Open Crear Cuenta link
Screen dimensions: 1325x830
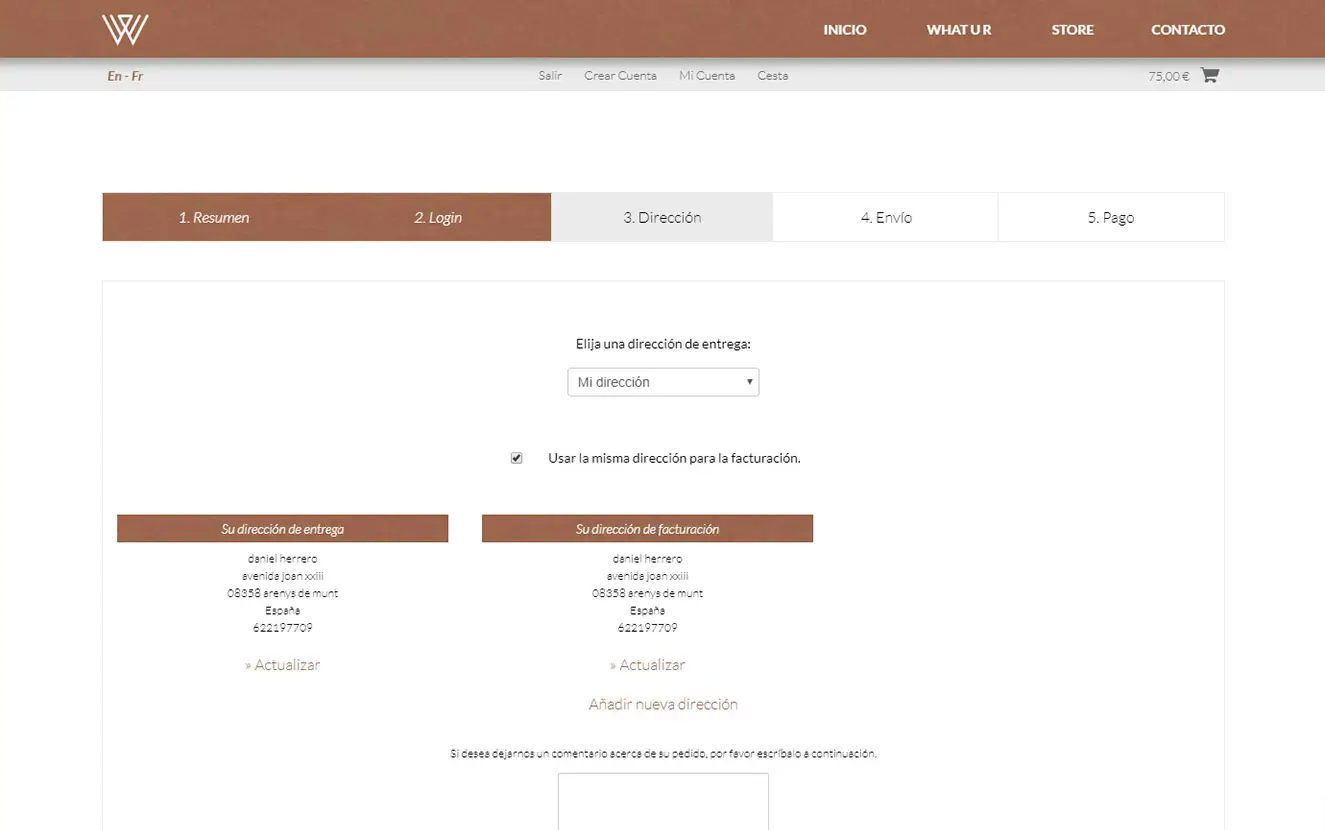pos(620,76)
